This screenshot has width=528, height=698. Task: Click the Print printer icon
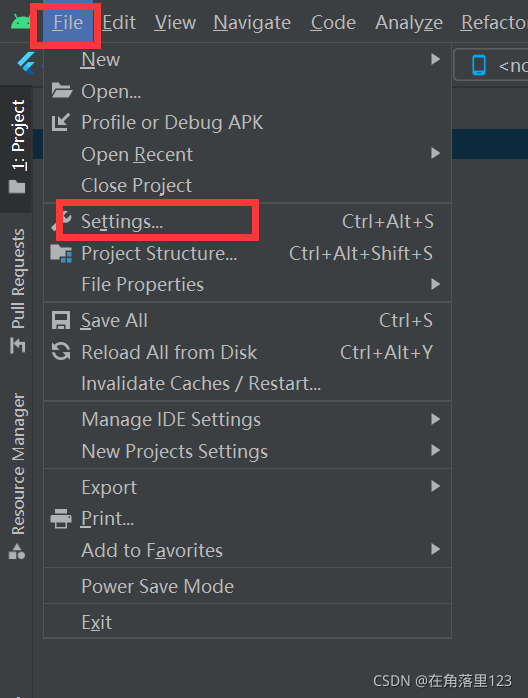point(61,519)
